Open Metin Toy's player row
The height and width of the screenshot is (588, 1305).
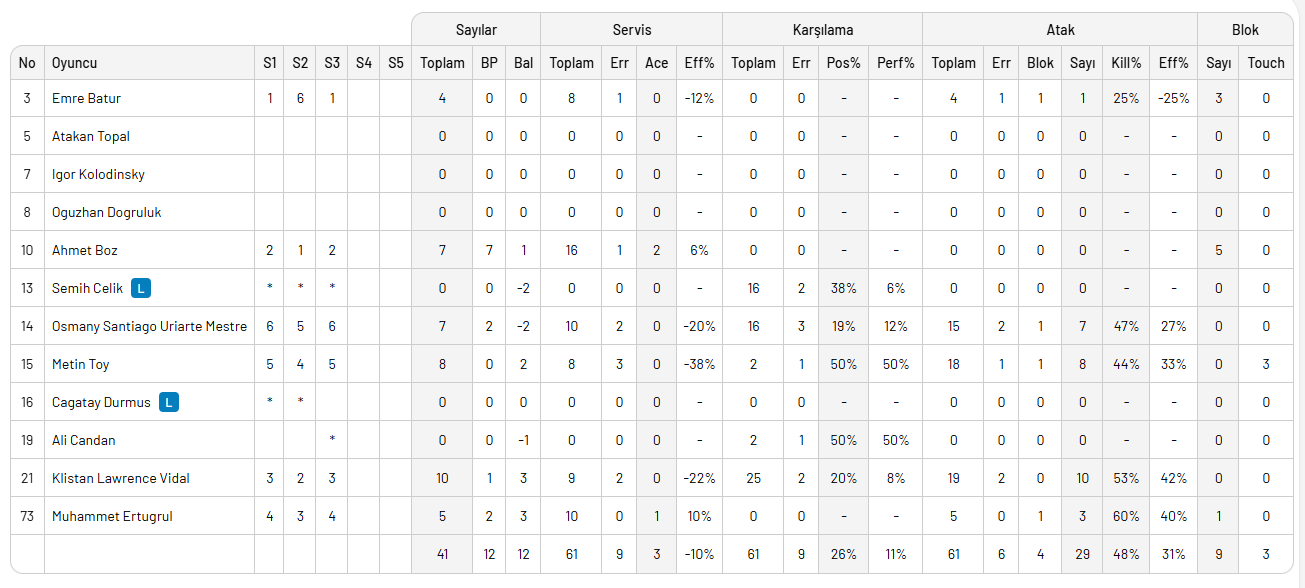[80, 364]
